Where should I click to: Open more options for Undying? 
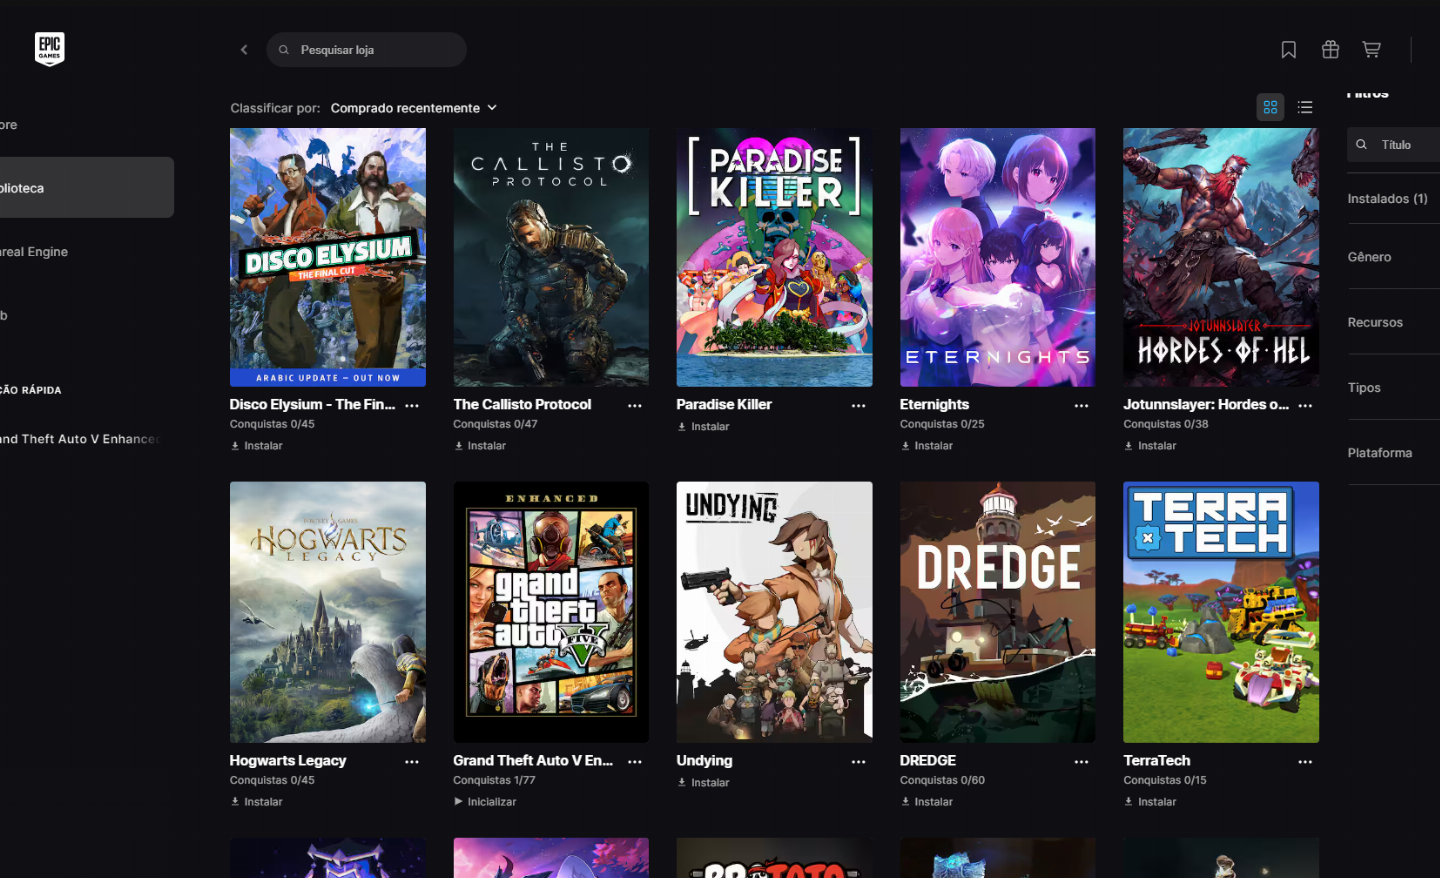858,761
